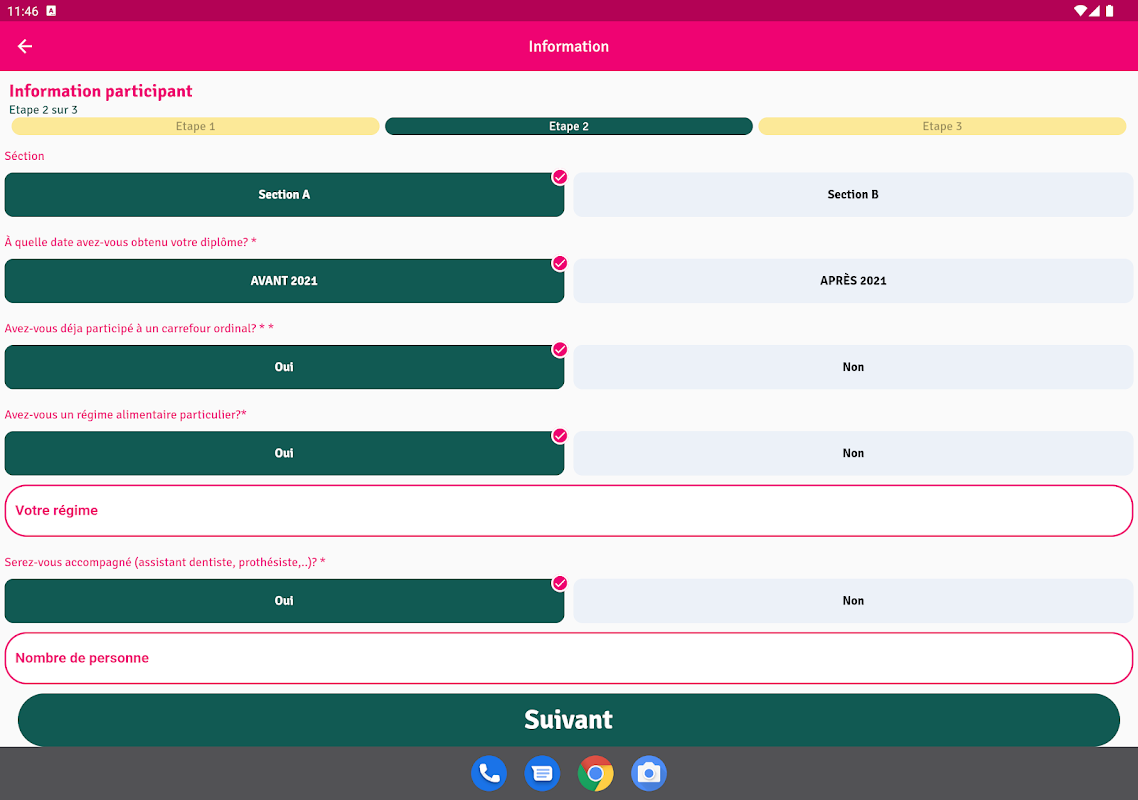Click the diploma date question label
This screenshot has width=1138, height=800.
(x=131, y=242)
